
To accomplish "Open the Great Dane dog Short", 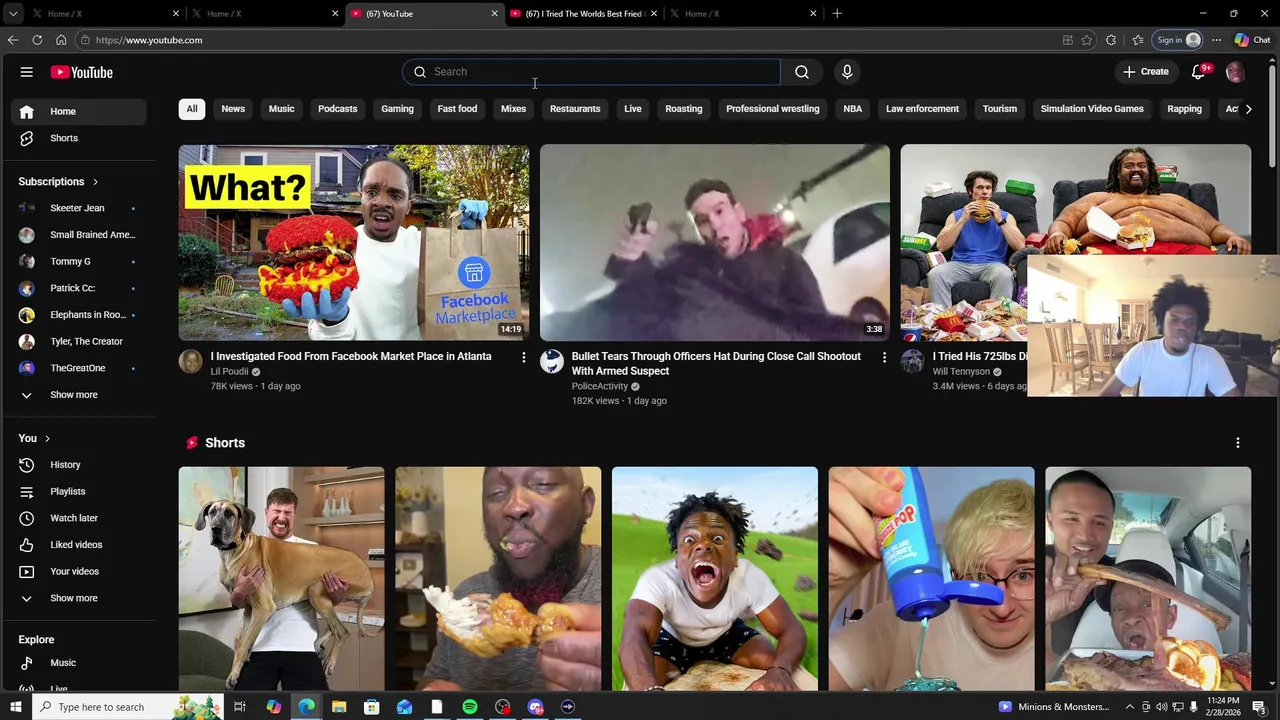I will [x=281, y=578].
